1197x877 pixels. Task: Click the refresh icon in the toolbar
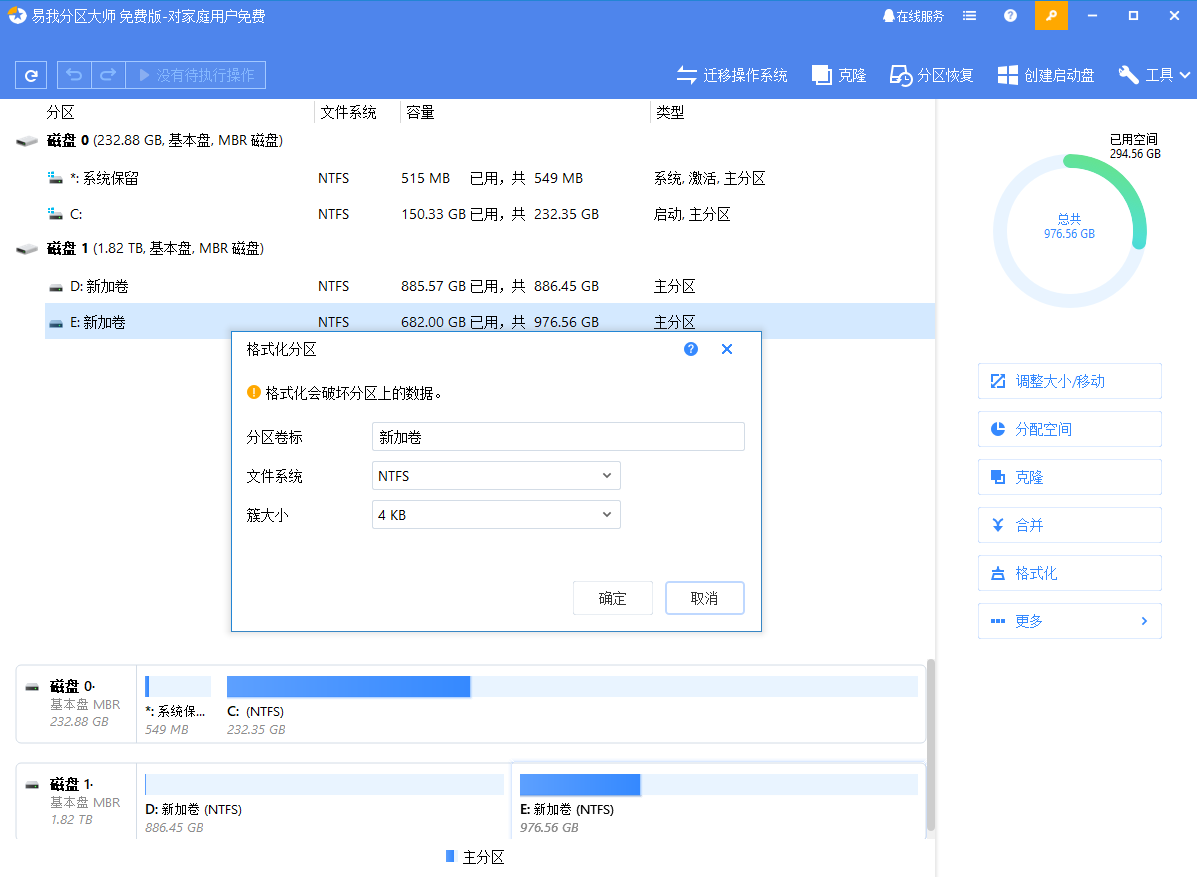pyautogui.click(x=31, y=75)
